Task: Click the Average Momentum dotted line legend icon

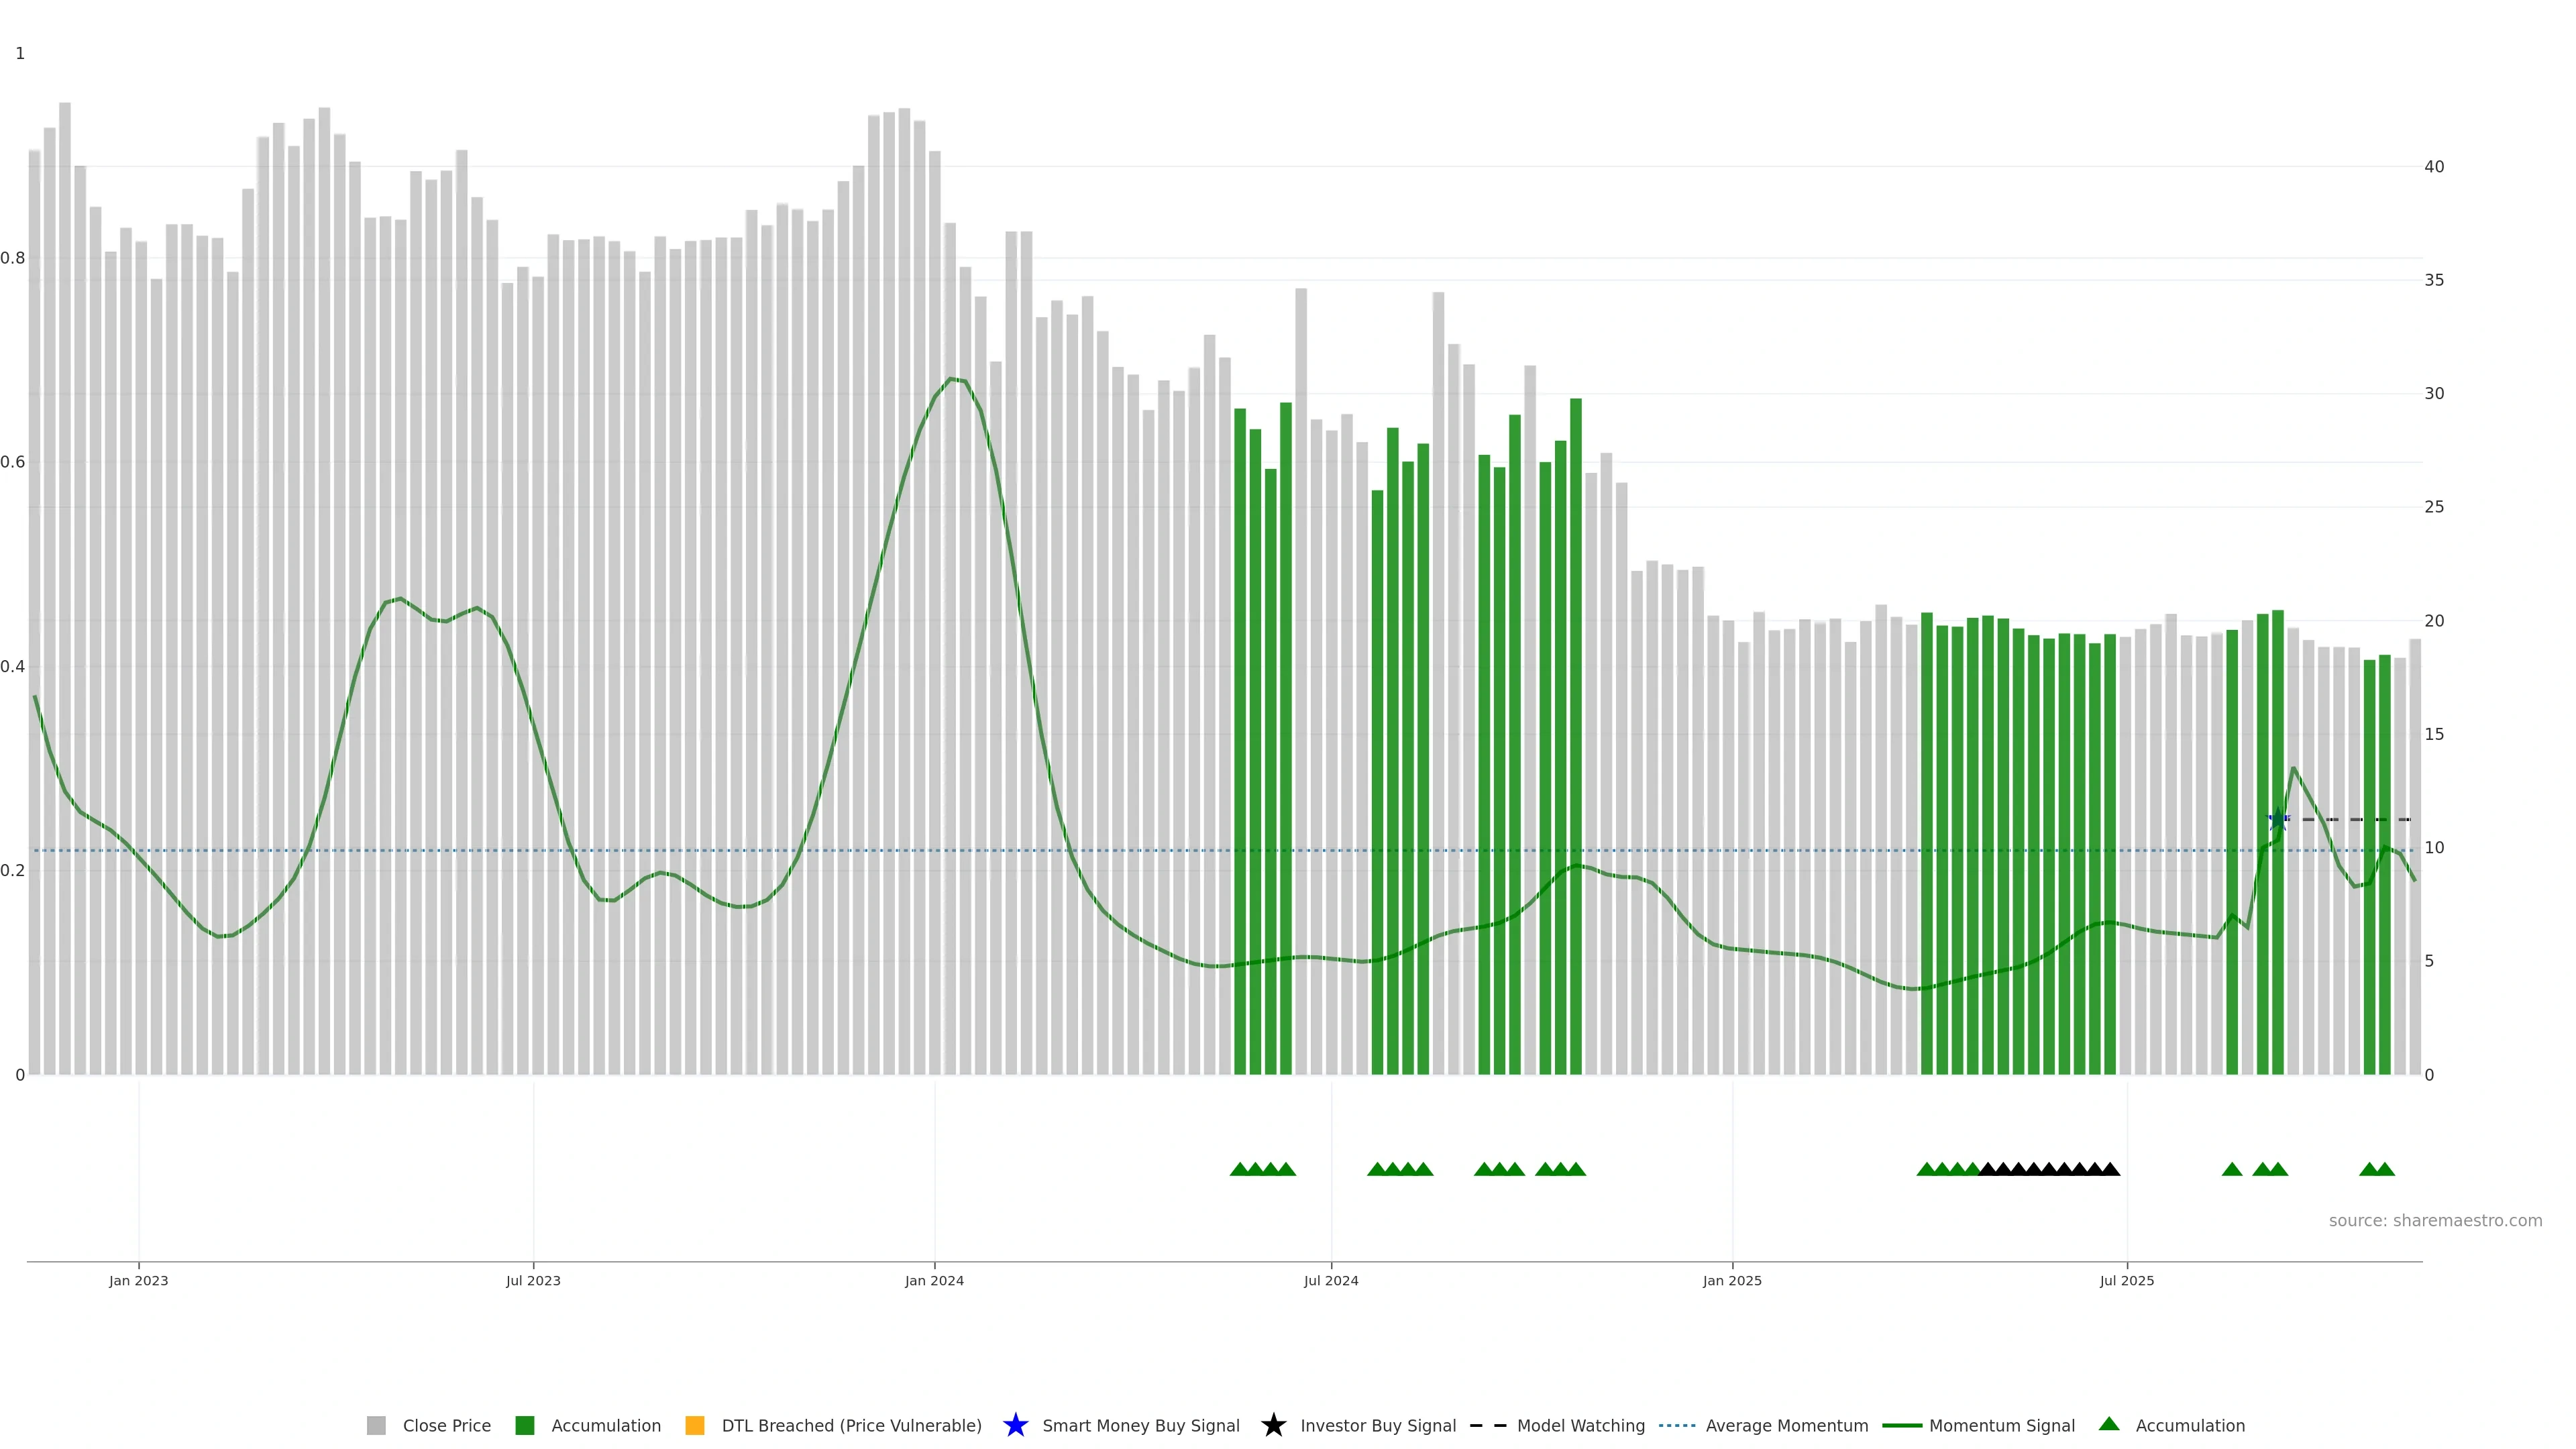Action: [1677, 1425]
